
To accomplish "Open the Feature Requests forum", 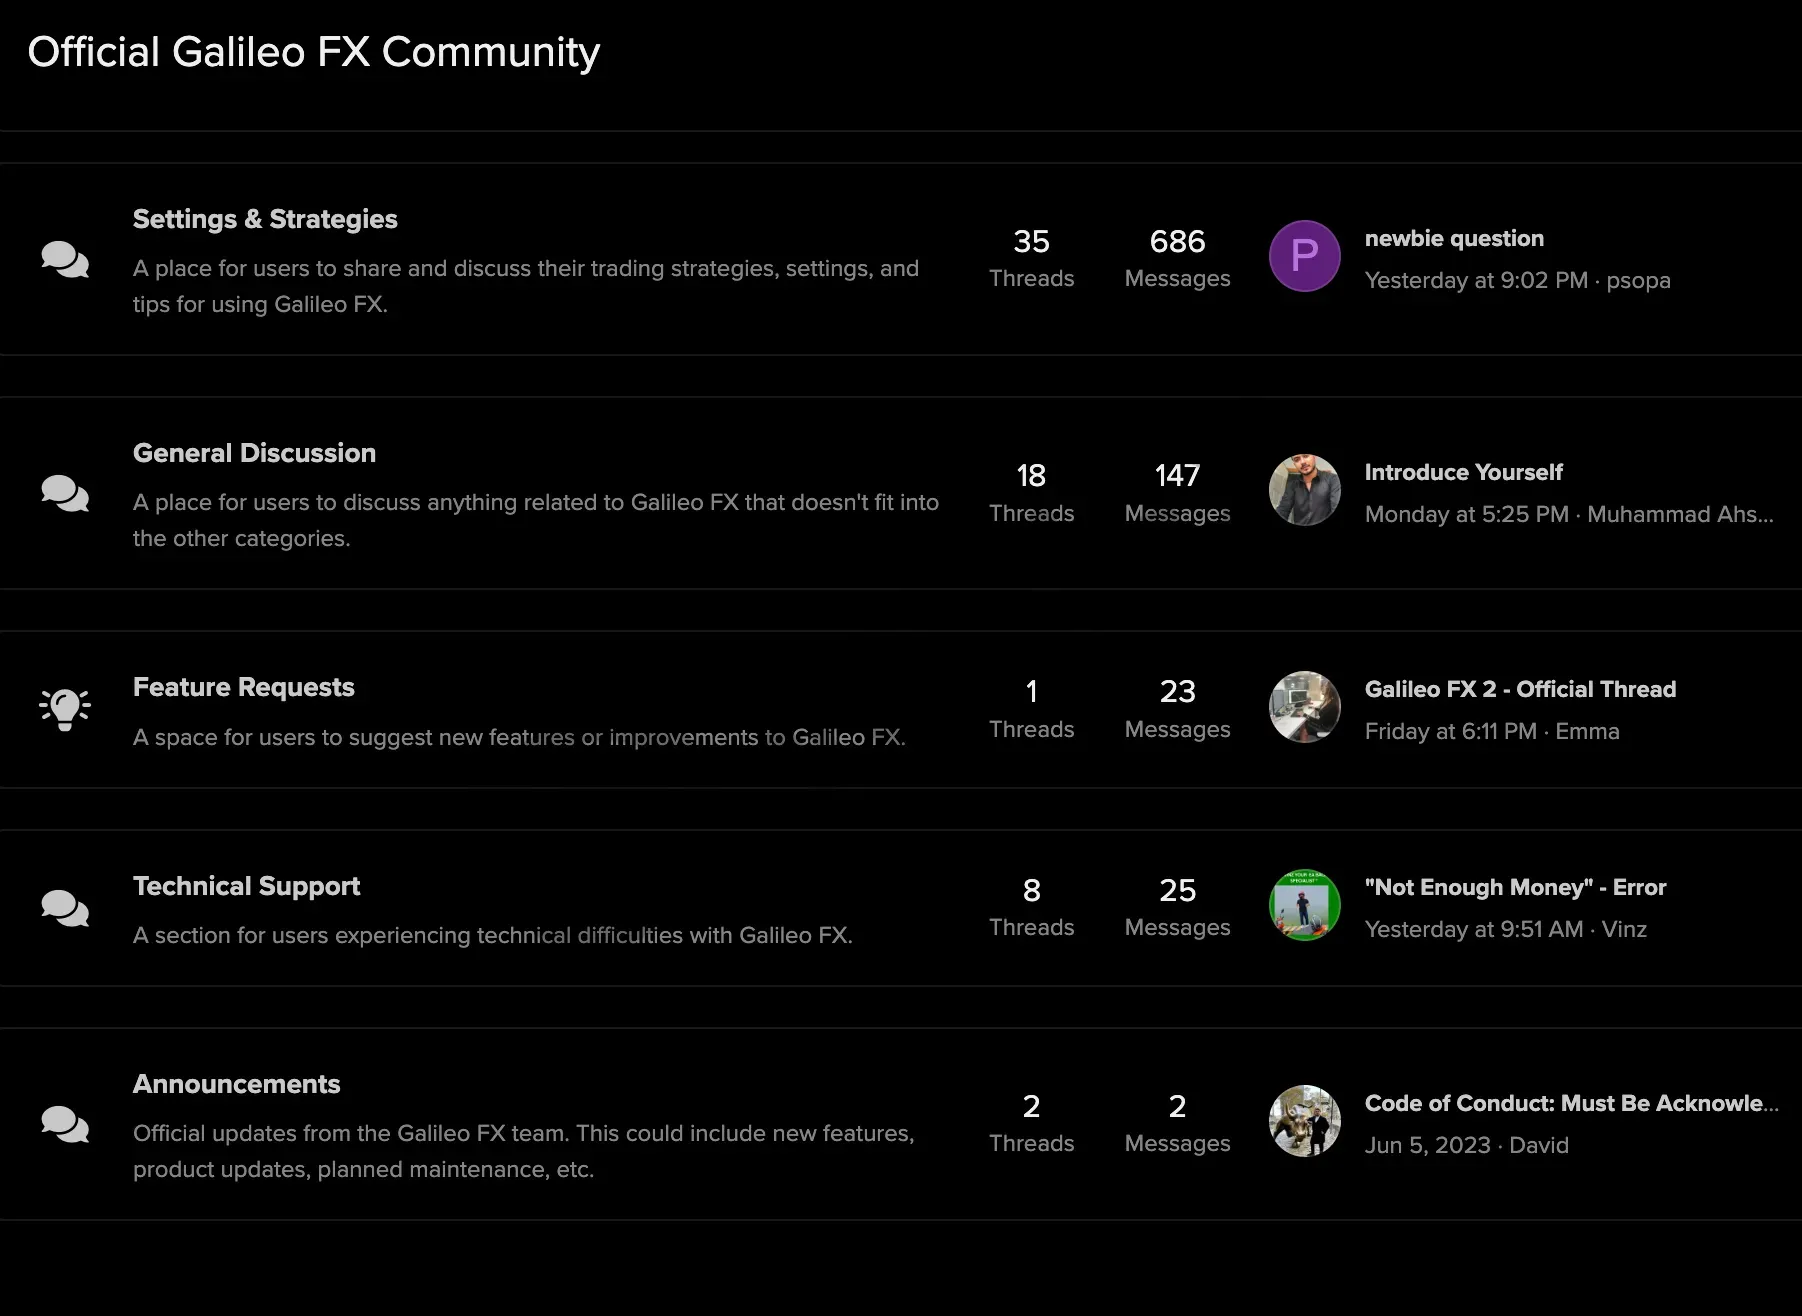I will pos(244,687).
